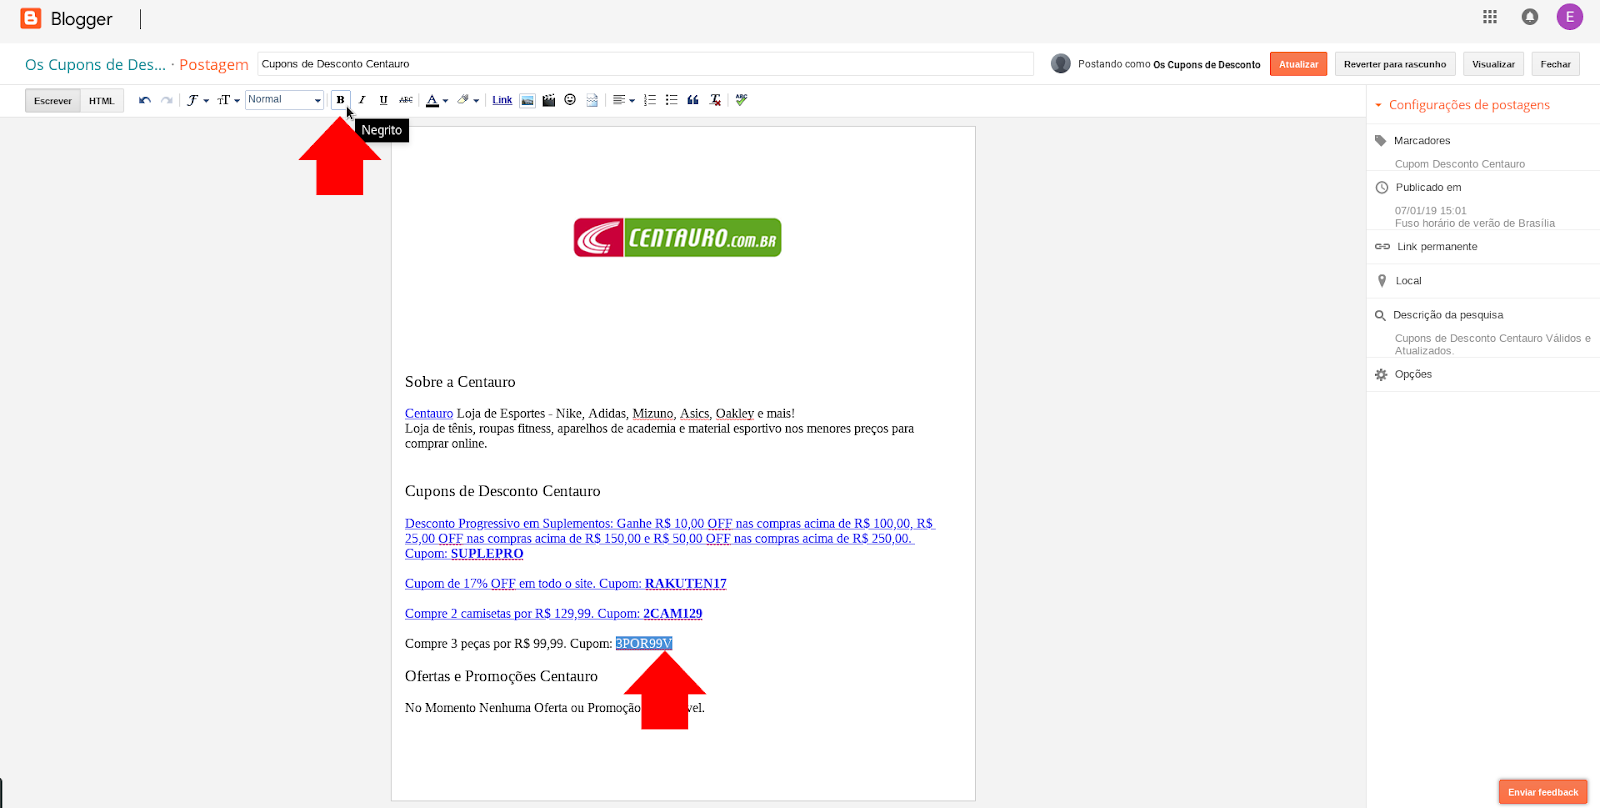Toggle bold (Negrito) formatting
Image resolution: width=1600 pixels, height=808 pixels.
click(x=340, y=100)
